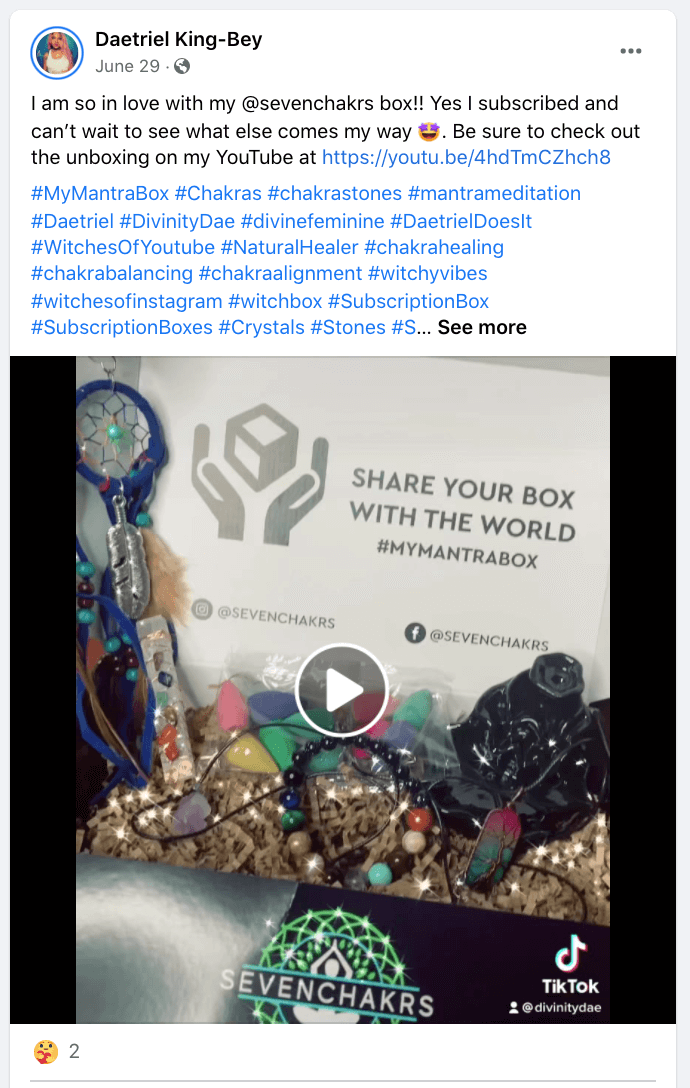Expand the post with See more
Viewport: 690px width, 1088px height.
tap(482, 328)
